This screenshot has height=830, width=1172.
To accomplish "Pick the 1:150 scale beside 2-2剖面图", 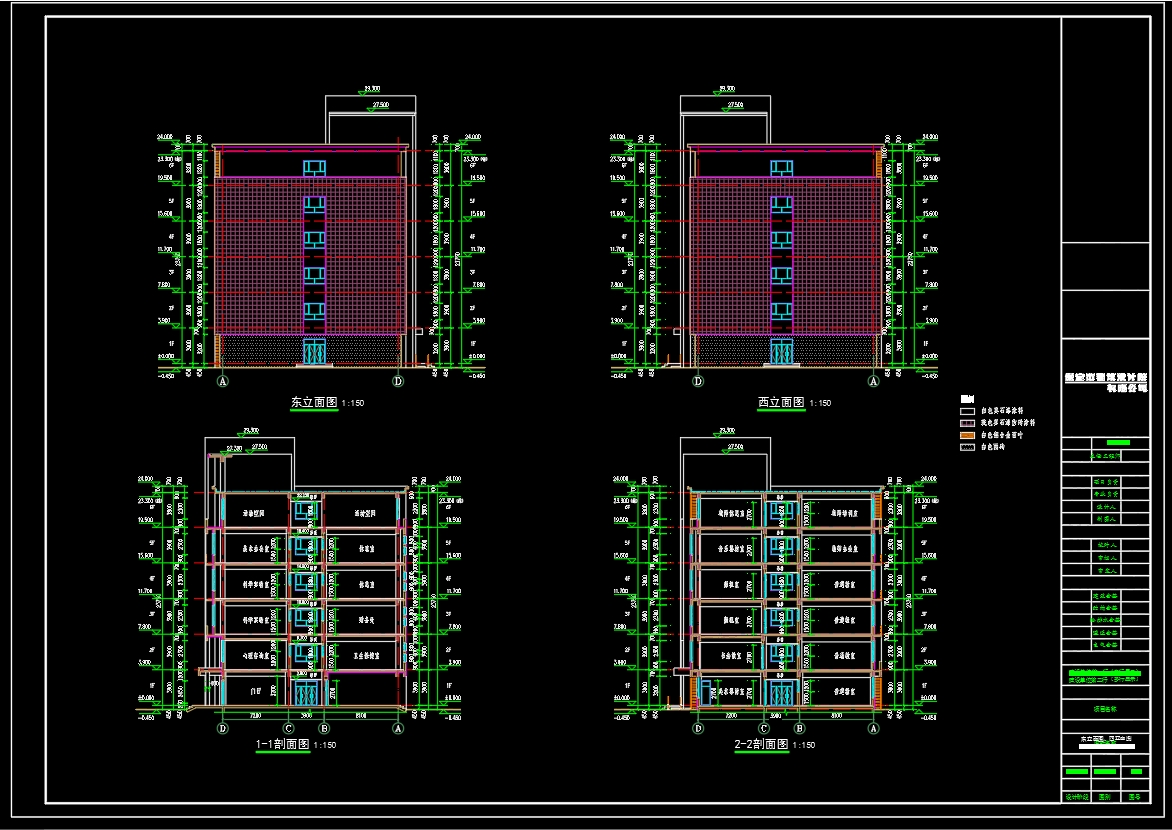I will point(804,745).
